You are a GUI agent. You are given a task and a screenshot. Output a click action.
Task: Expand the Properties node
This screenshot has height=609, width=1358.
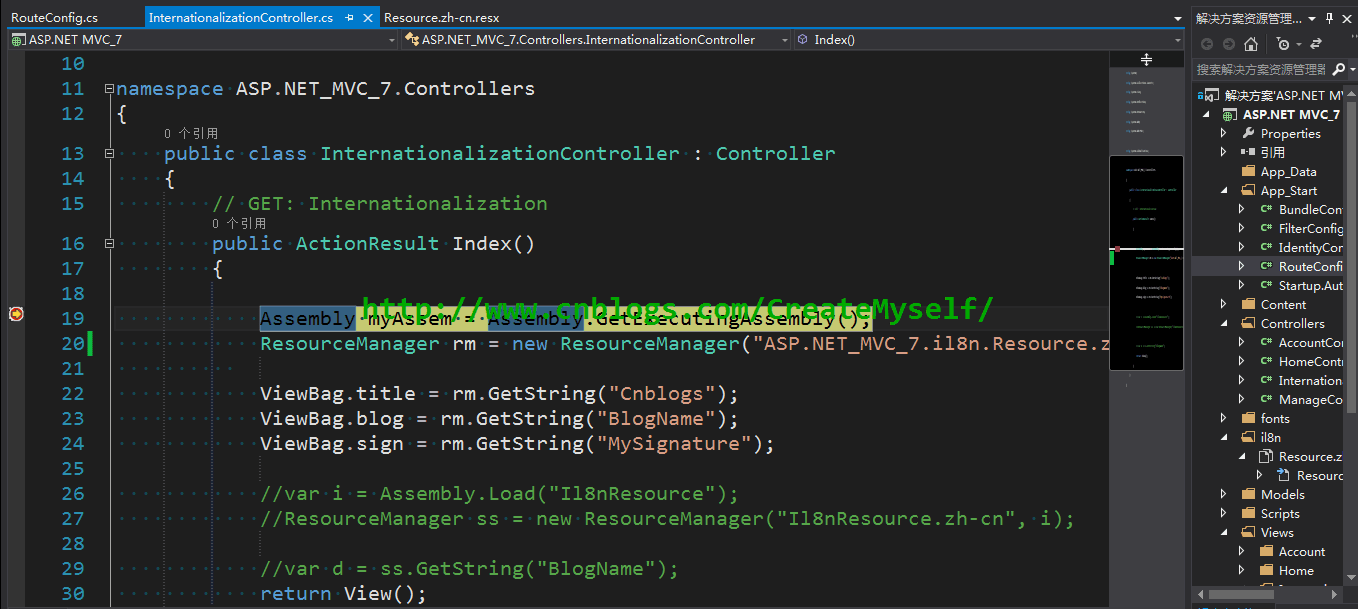(x=1223, y=133)
